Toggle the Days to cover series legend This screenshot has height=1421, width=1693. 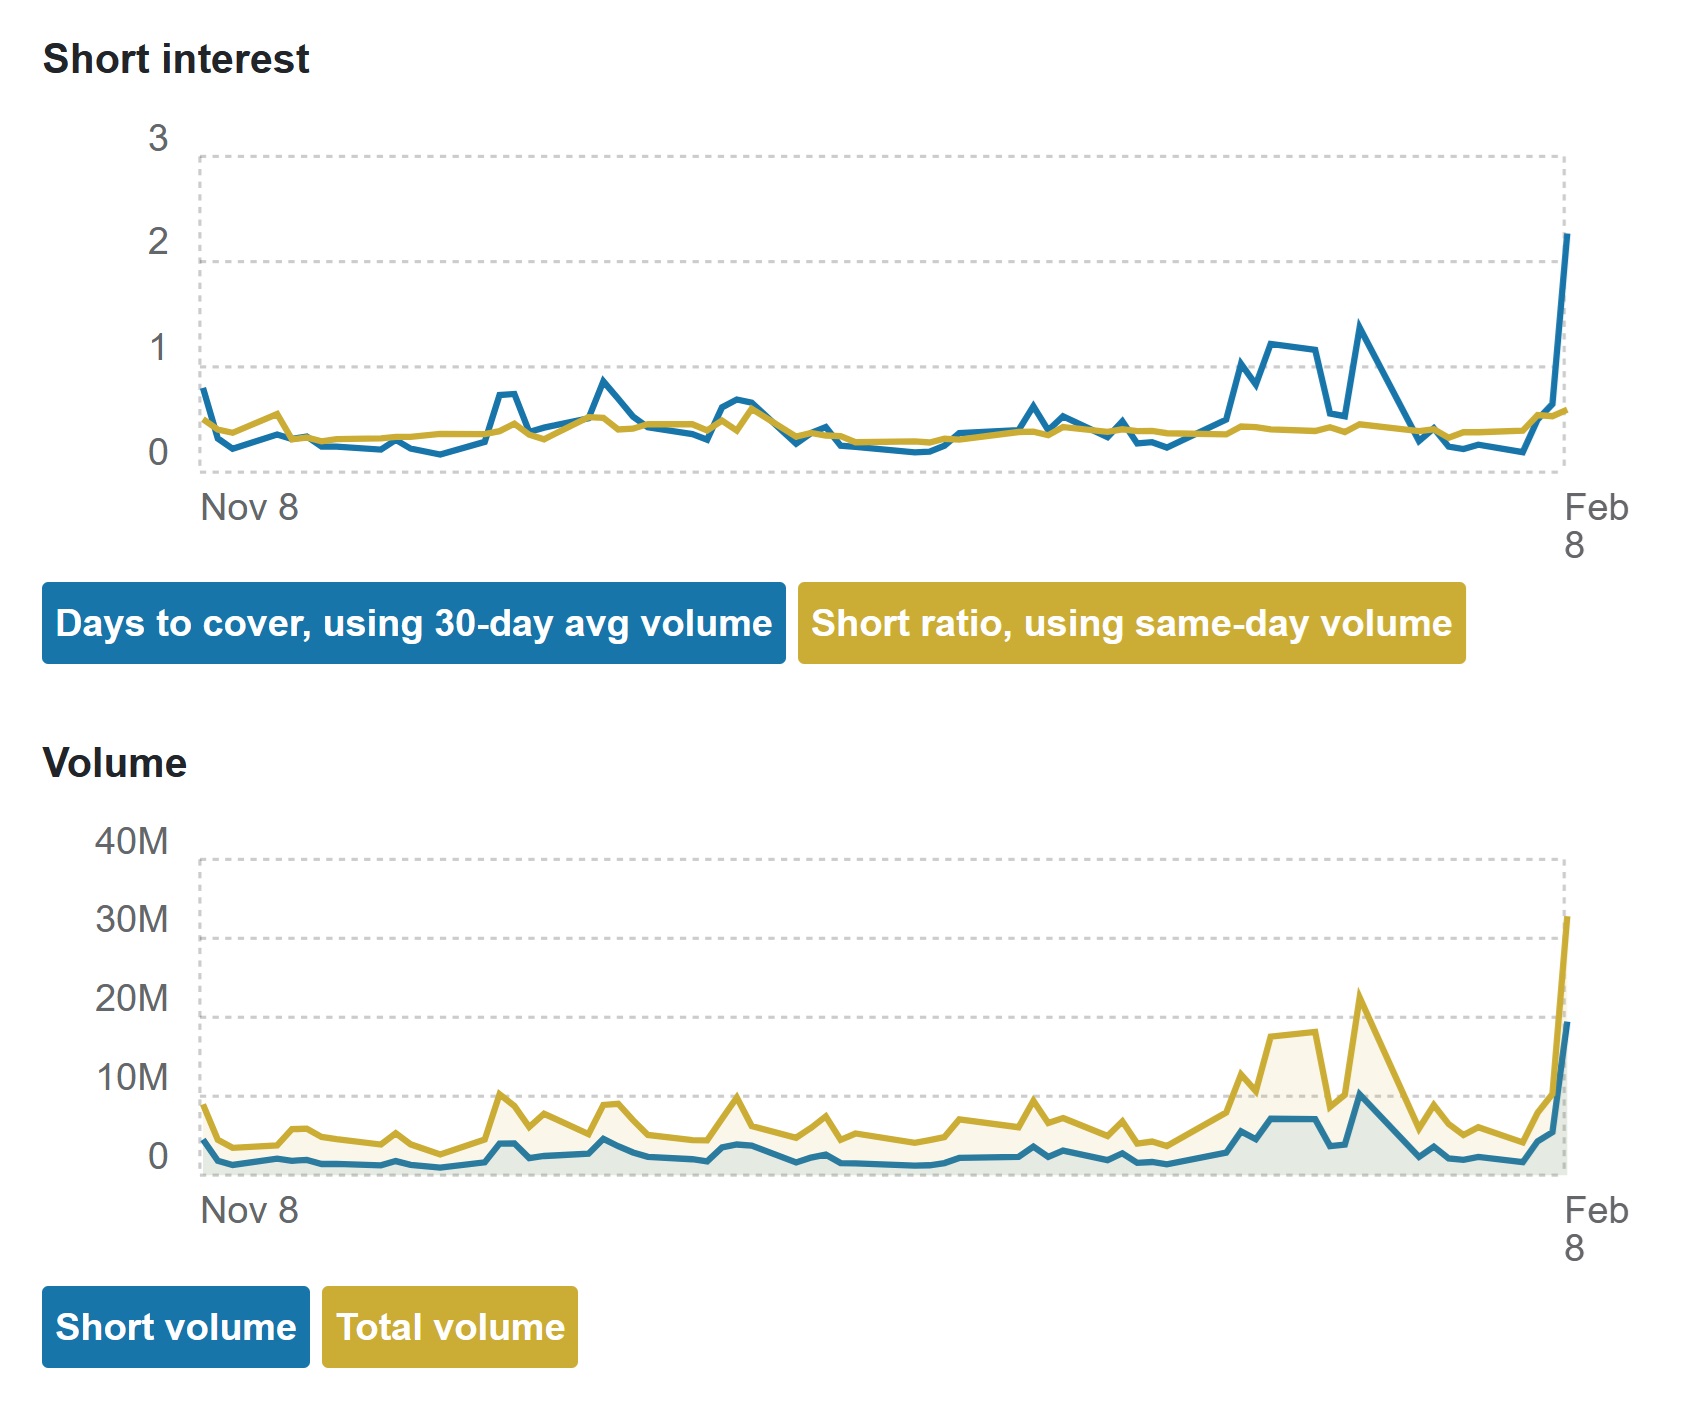click(x=413, y=623)
